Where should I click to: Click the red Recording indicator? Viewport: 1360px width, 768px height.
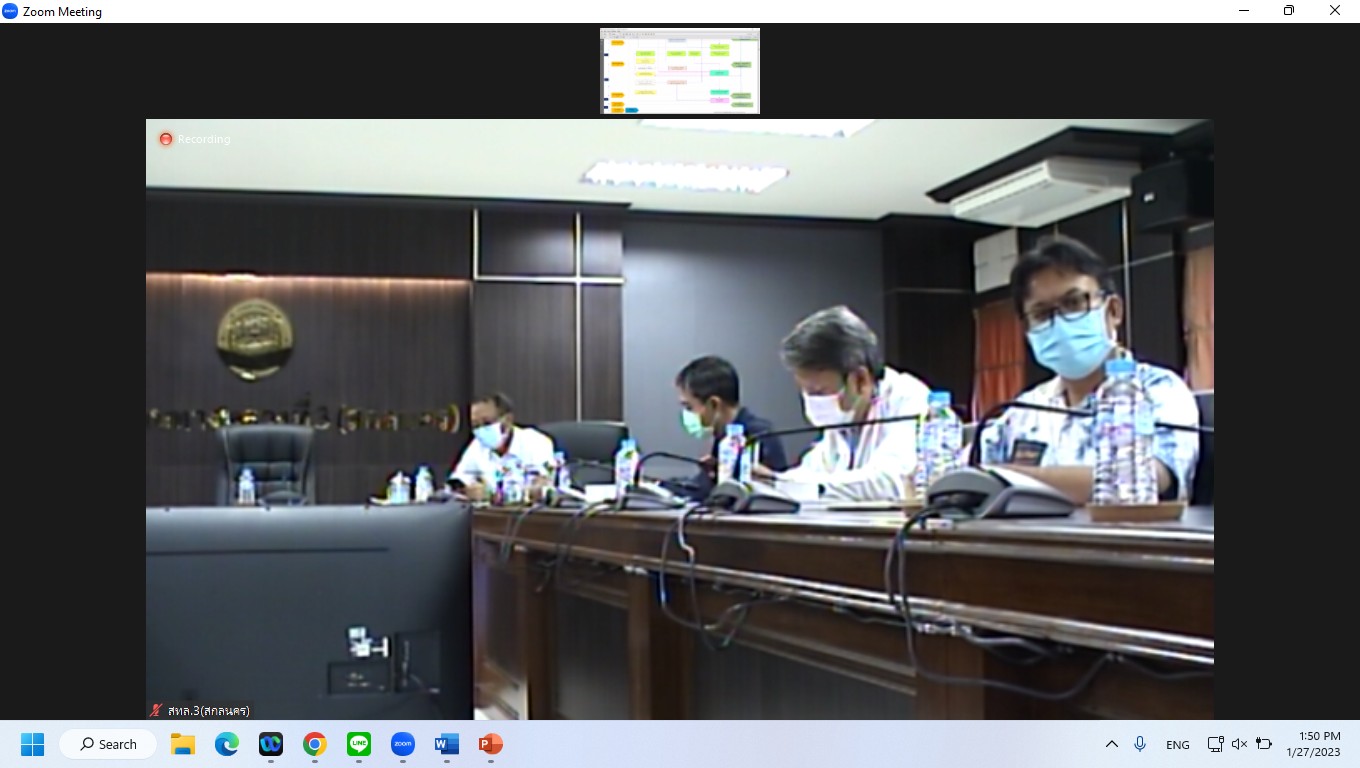click(x=166, y=139)
